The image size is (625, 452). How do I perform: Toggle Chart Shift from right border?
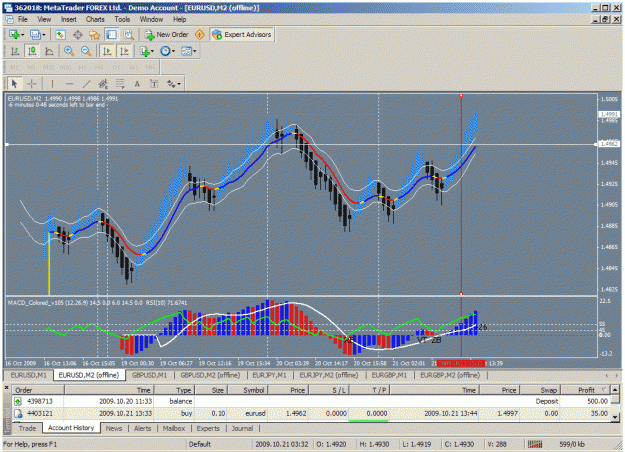tap(124, 51)
